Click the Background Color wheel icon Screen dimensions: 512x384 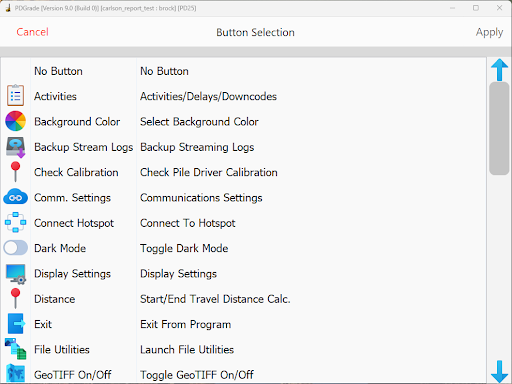point(15,121)
